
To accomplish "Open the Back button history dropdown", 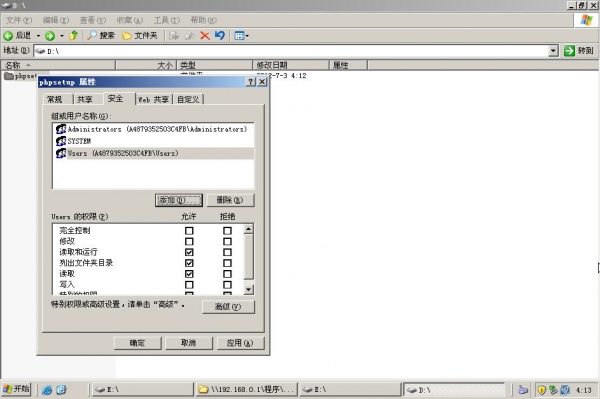I will point(38,36).
